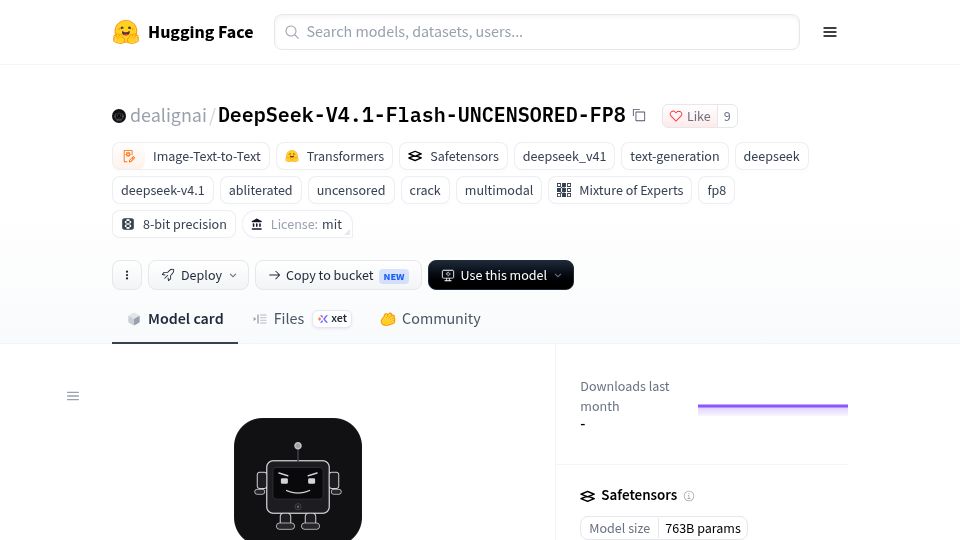The height and width of the screenshot is (540, 960).
Task: Select the fp8 tag
Action: [x=716, y=190]
